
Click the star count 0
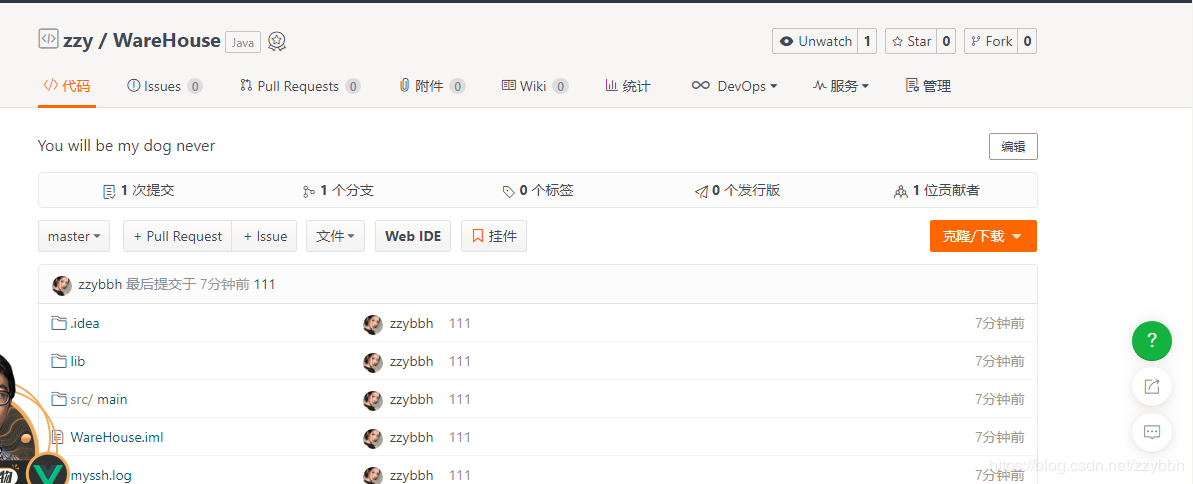pos(946,41)
